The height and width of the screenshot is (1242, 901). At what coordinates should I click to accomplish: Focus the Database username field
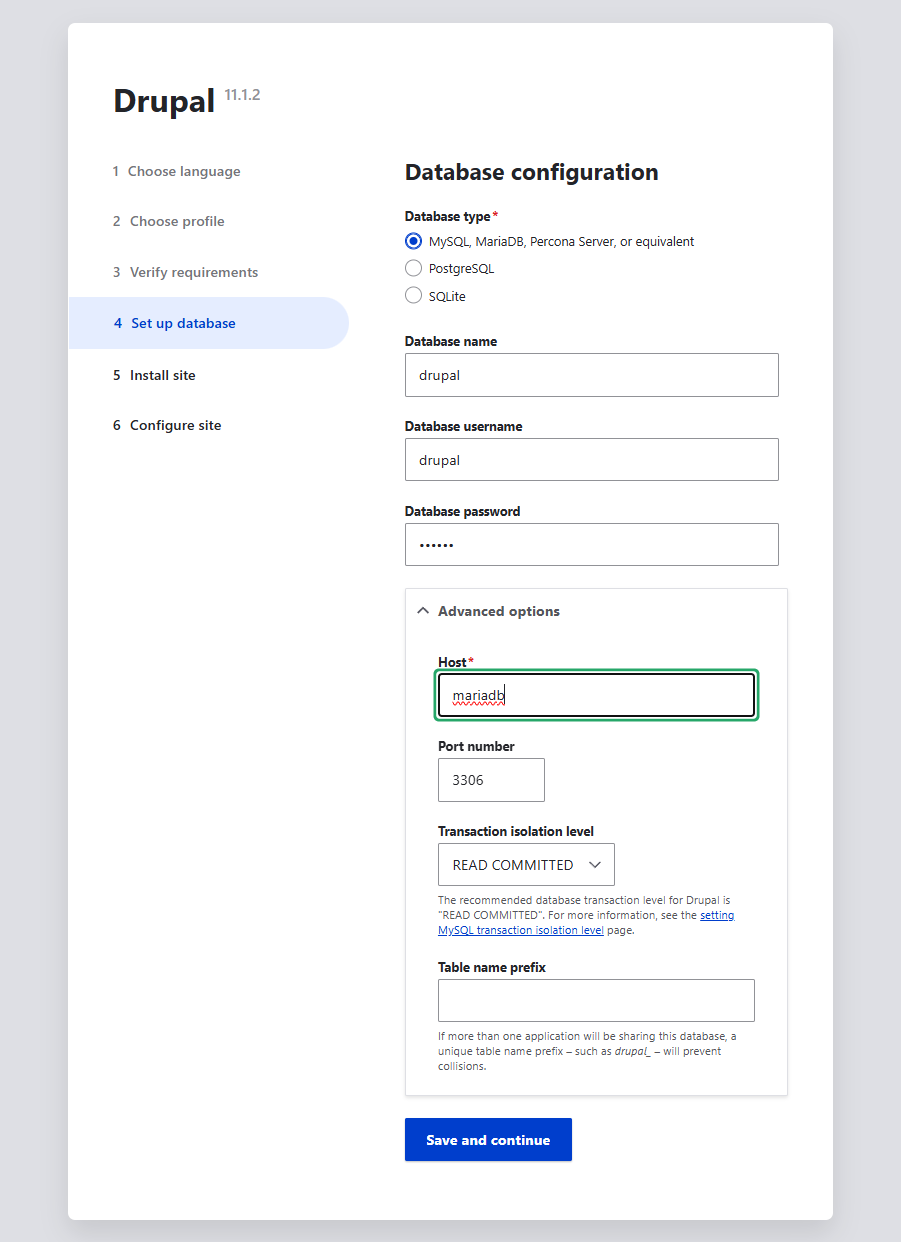click(x=591, y=460)
